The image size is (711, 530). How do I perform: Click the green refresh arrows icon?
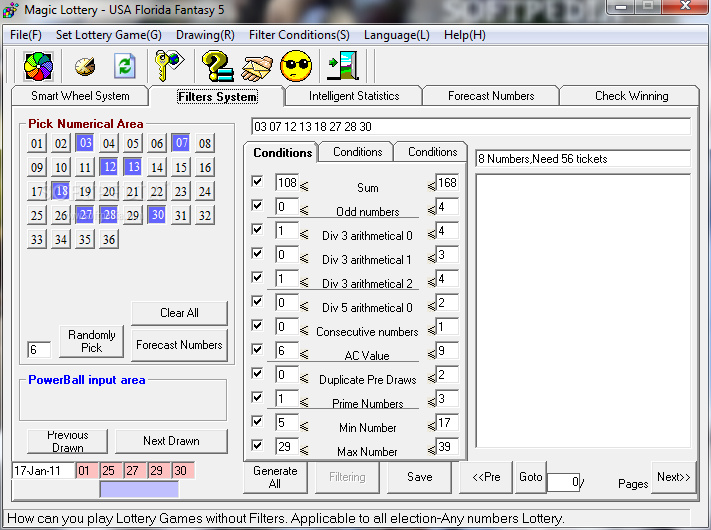(x=125, y=66)
